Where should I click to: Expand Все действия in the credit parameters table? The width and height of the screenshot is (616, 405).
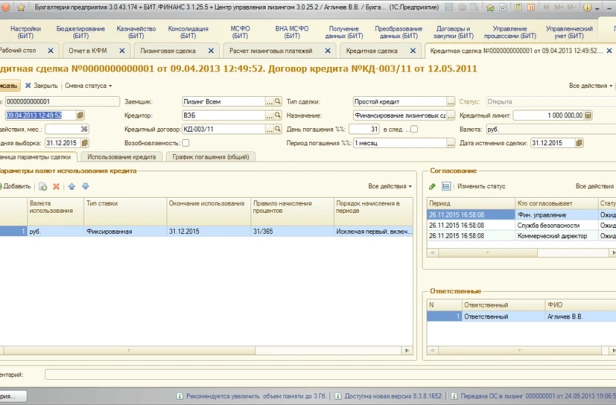click(x=388, y=186)
